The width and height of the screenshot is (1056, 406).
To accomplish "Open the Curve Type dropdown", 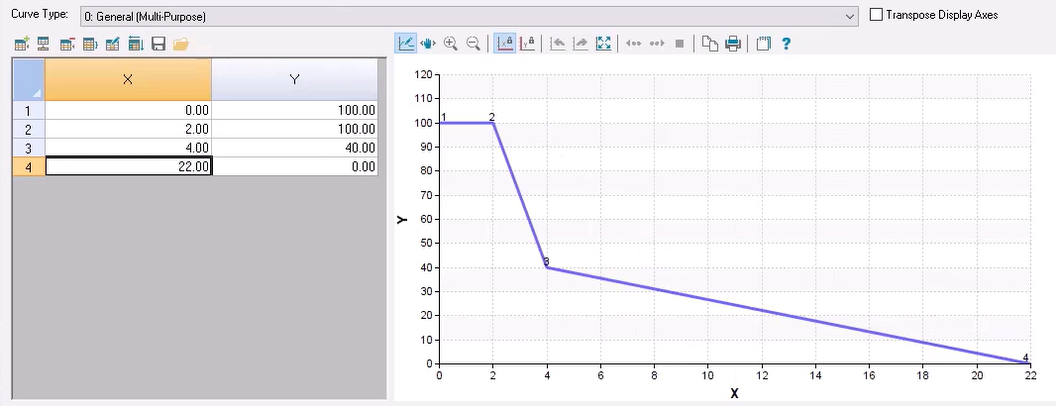I will pyautogui.click(x=469, y=16).
